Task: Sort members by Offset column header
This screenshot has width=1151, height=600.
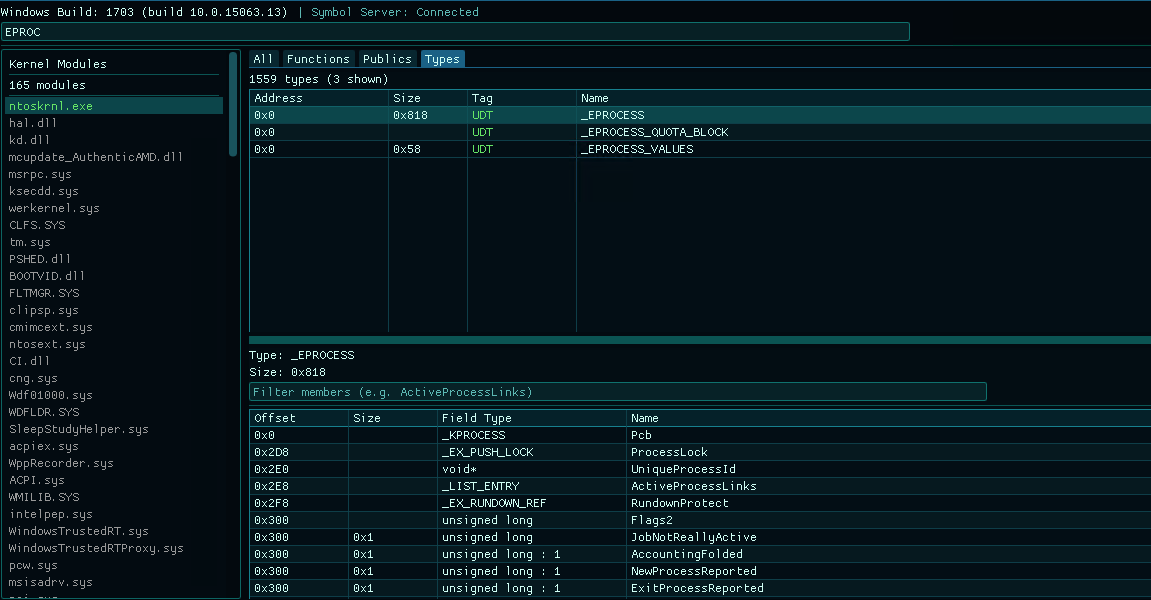Action: [x=299, y=418]
